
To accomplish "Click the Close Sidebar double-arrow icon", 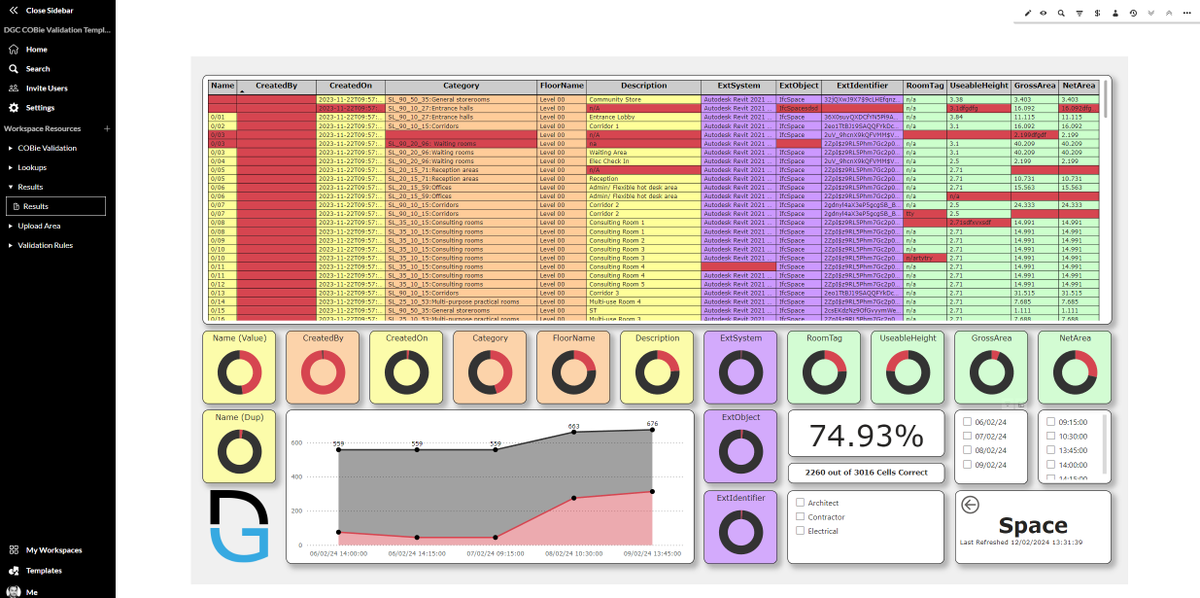I will click(x=13, y=10).
